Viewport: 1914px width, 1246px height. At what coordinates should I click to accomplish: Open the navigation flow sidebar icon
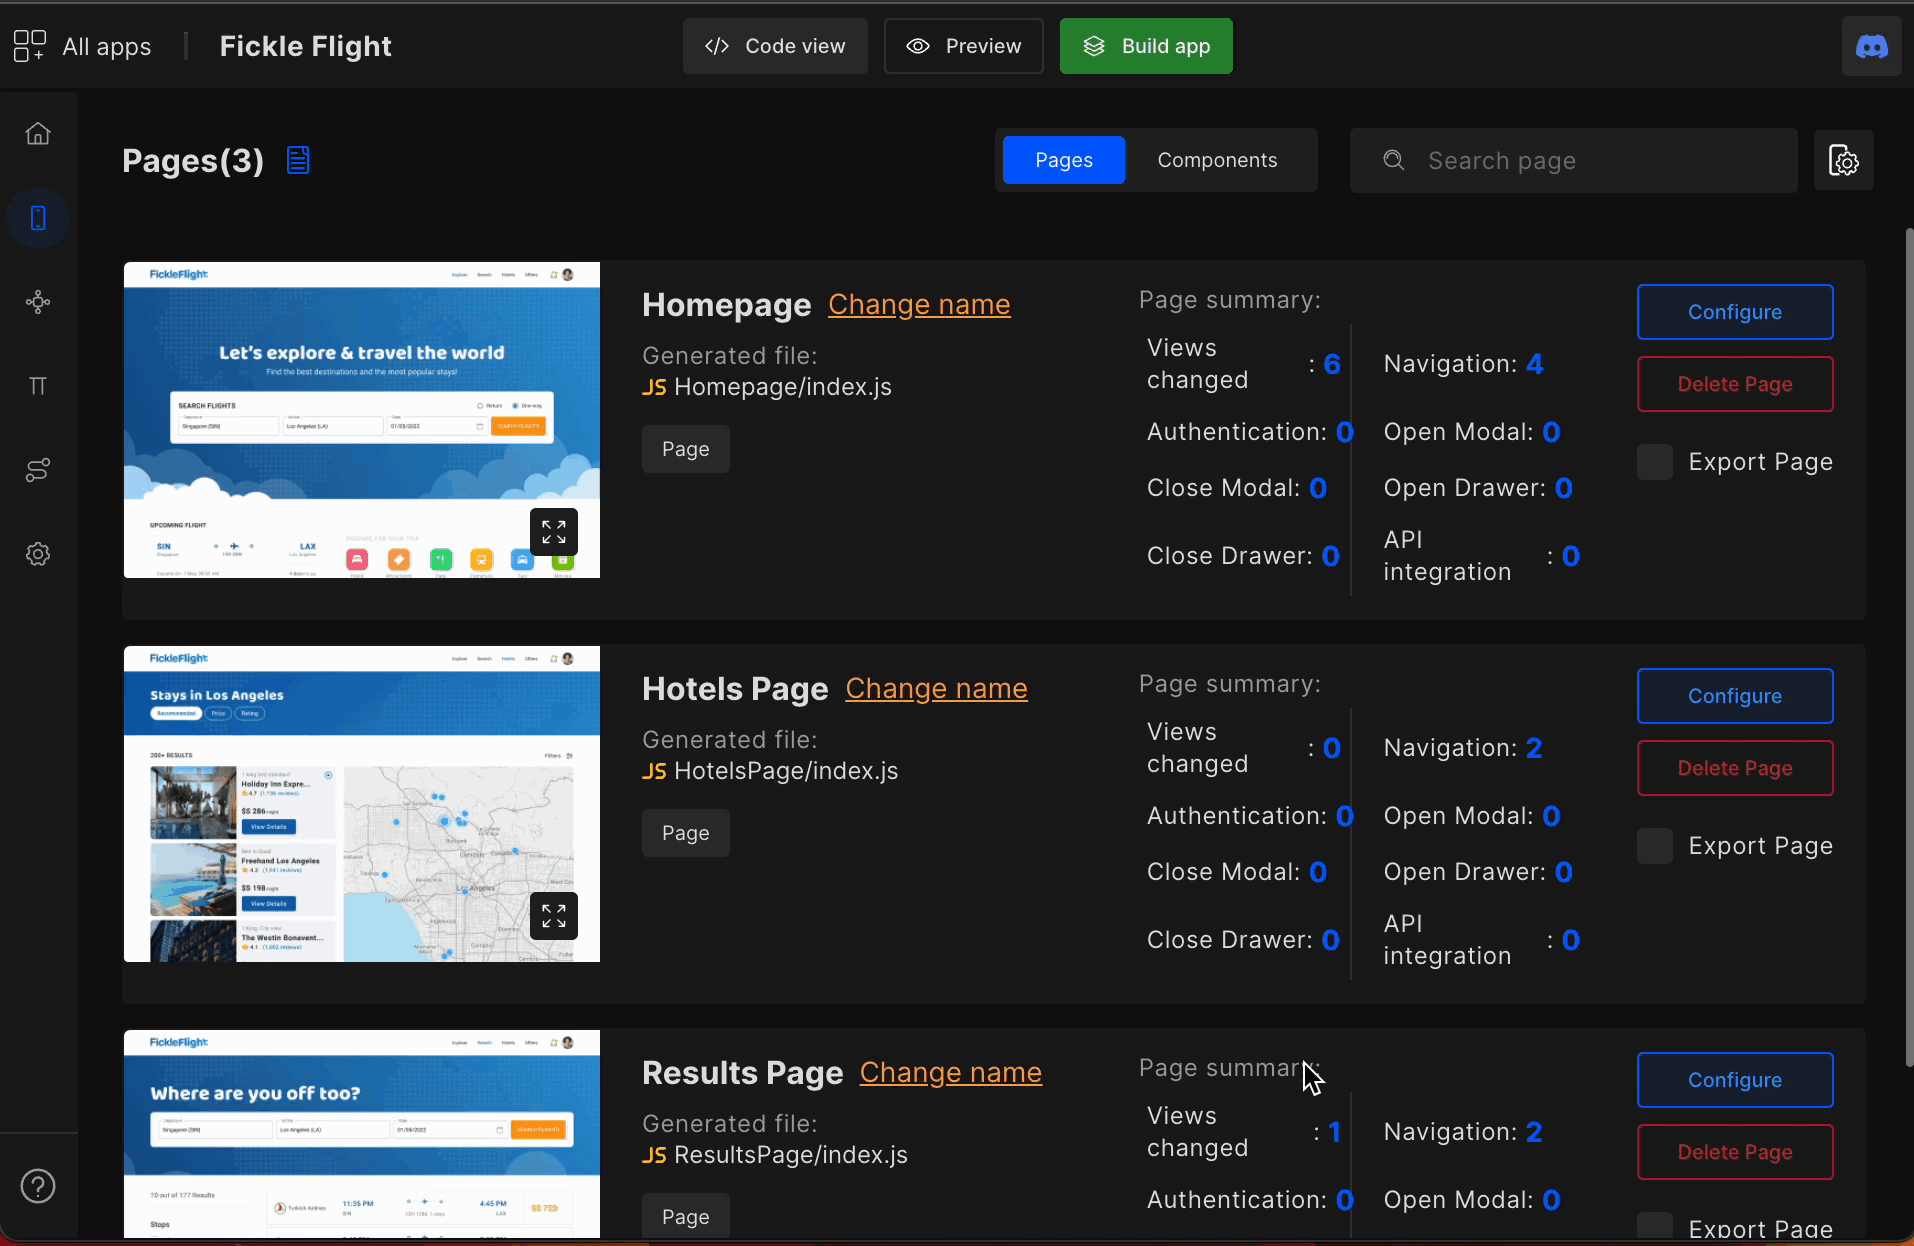click(x=38, y=470)
